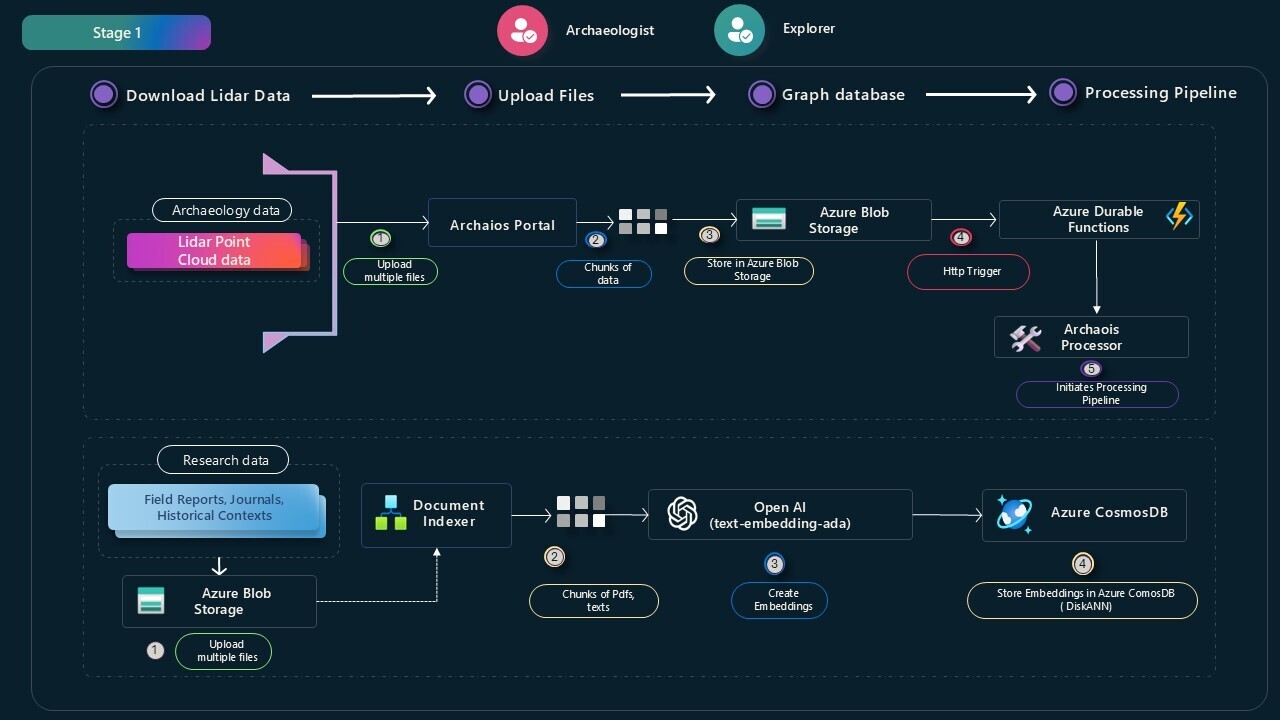This screenshot has width=1280, height=720.
Task: Click the Azure Durable Functions lightning icon
Action: coord(1179,216)
